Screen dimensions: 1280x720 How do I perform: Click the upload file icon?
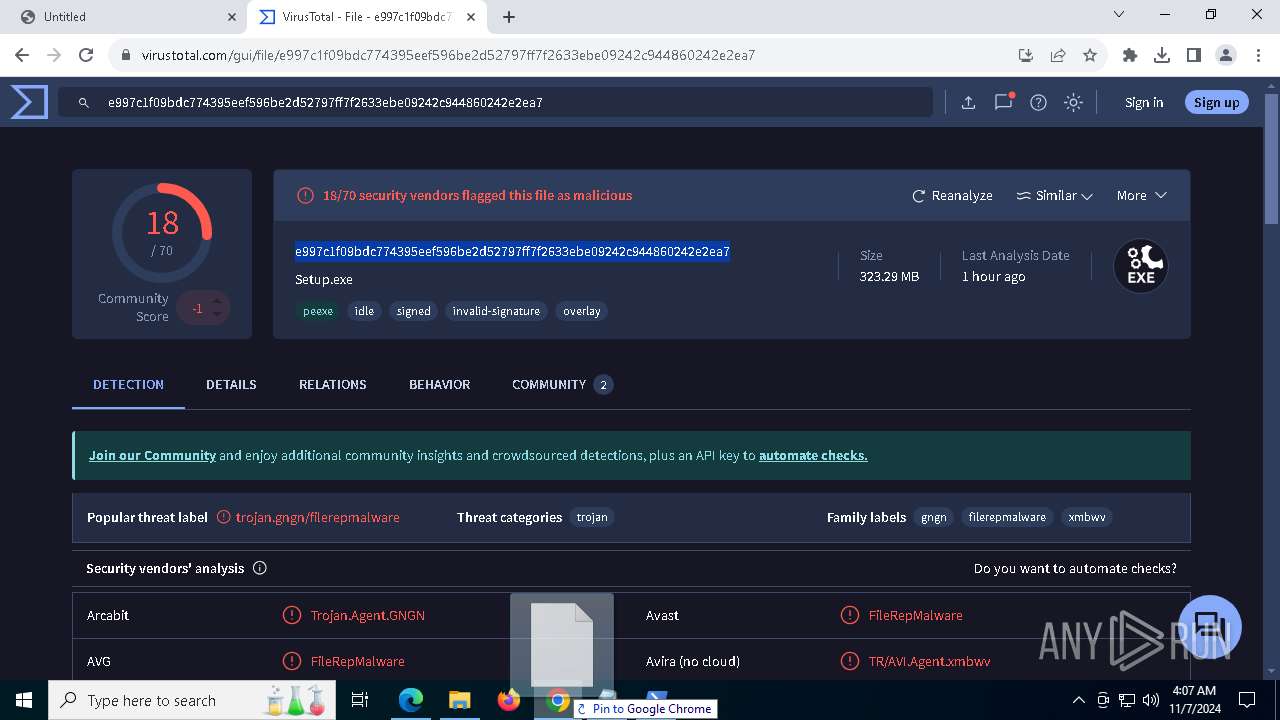tap(968, 102)
